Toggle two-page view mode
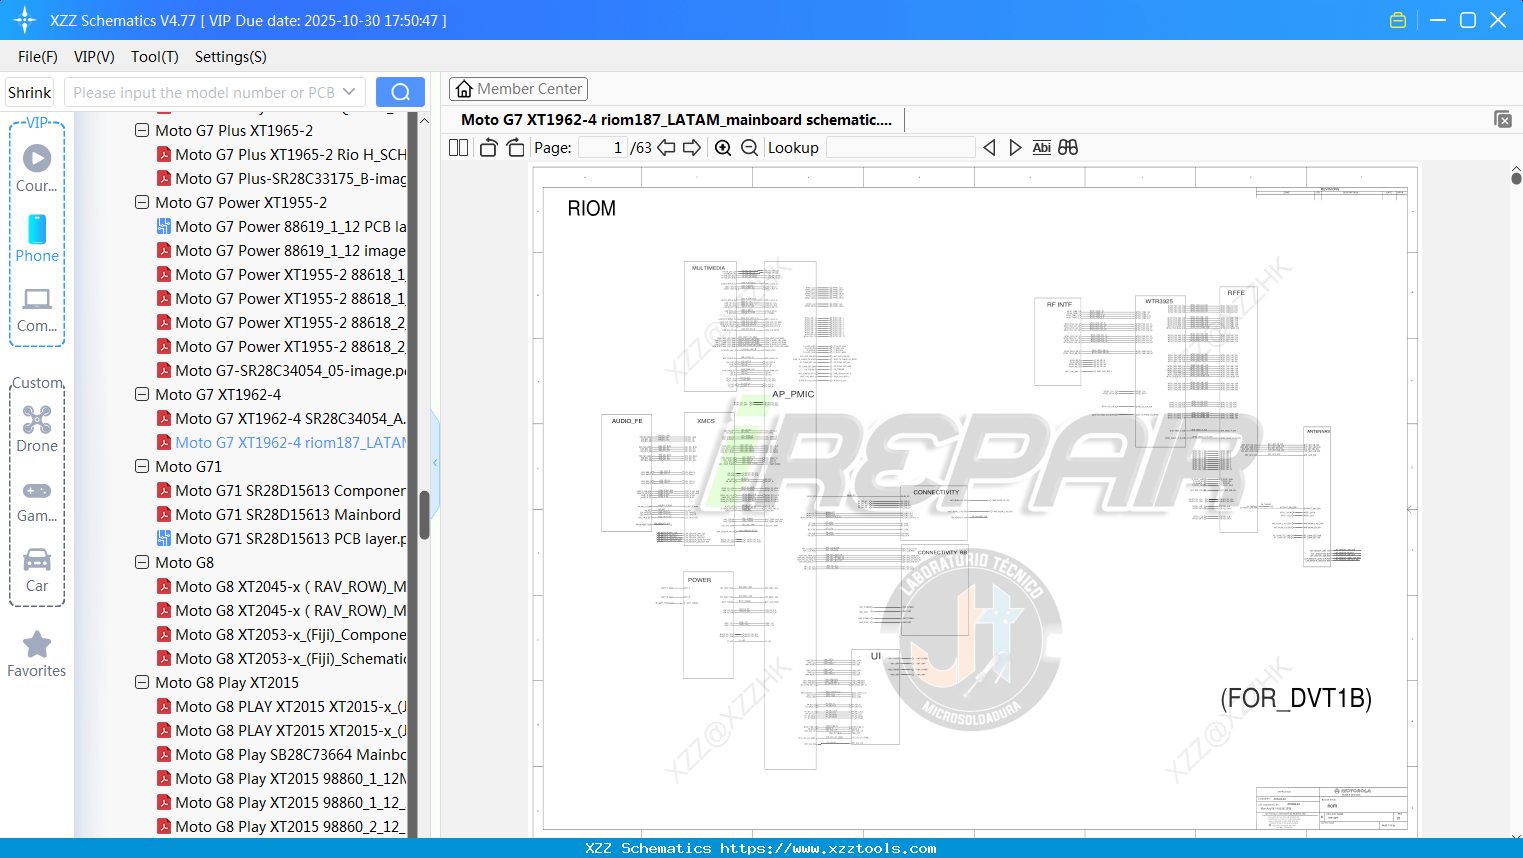 coord(457,147)
